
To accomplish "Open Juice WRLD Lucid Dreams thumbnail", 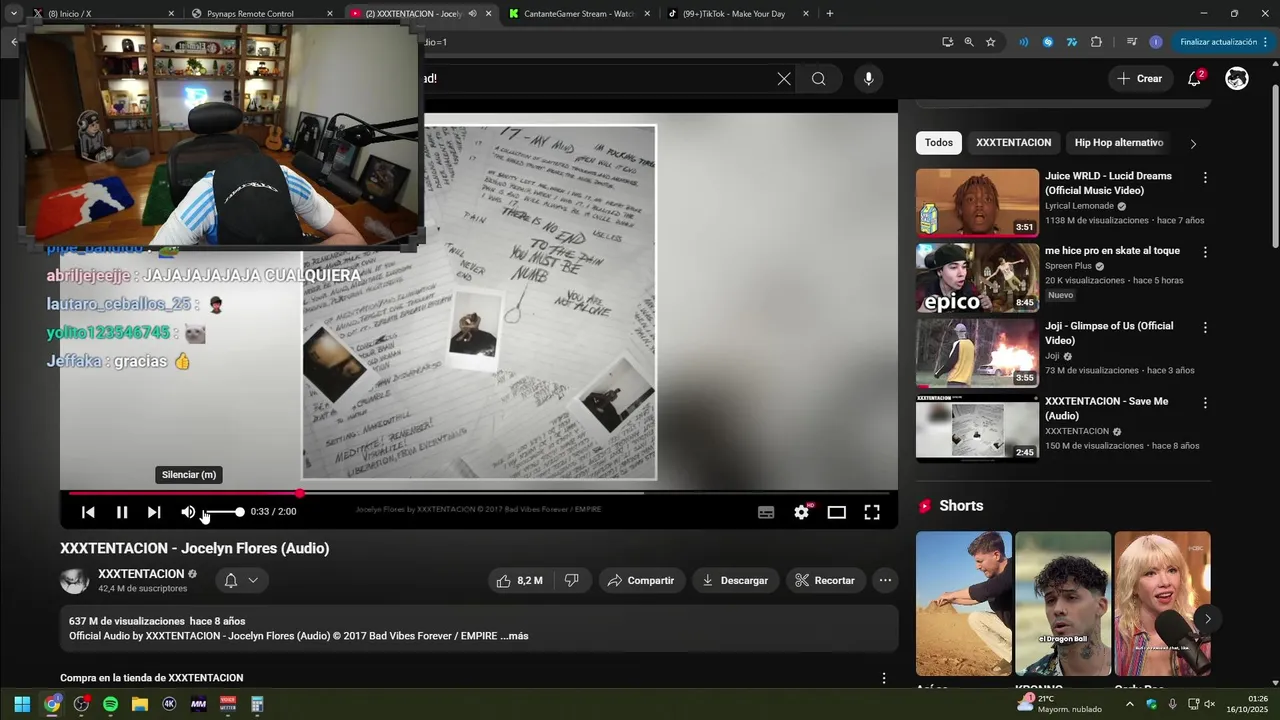I will [x=977, y=202].
